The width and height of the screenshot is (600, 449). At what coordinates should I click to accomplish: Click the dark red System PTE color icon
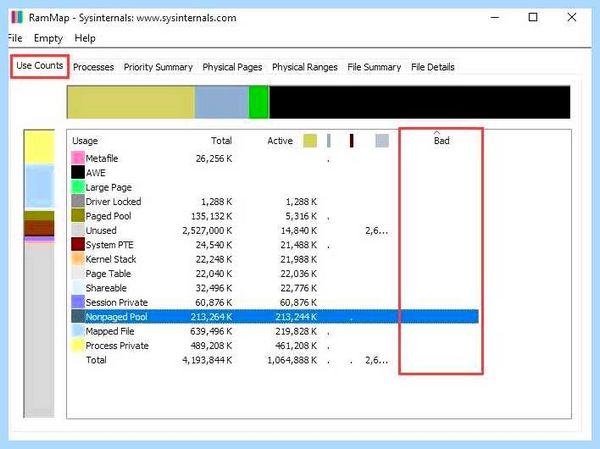78,245
